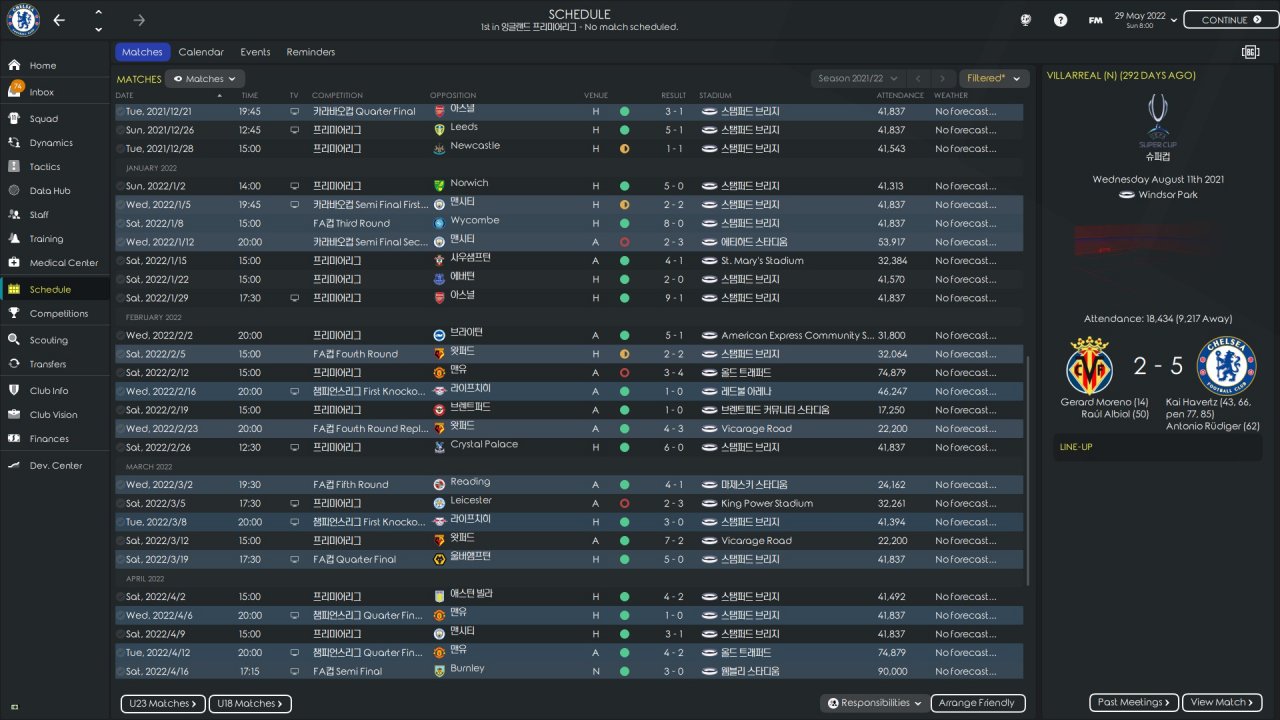Open the Staff sidebar icon
Viewport: 1280px width, 720px height.
14,214
